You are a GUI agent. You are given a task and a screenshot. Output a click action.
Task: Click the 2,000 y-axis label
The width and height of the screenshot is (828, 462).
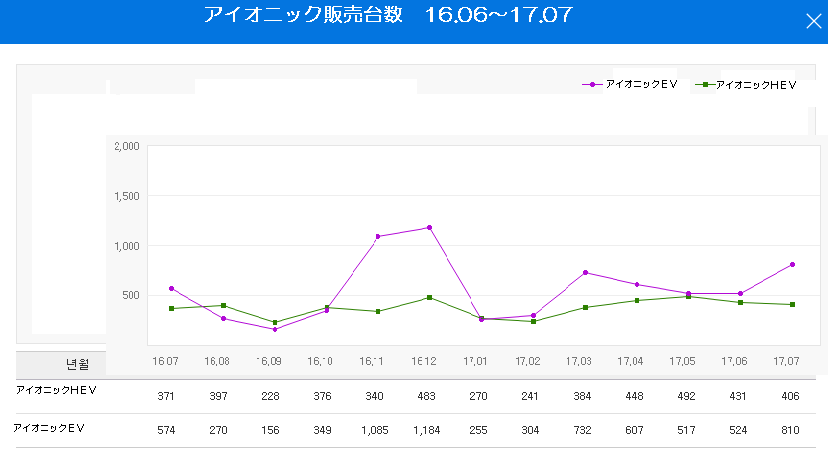127,146
